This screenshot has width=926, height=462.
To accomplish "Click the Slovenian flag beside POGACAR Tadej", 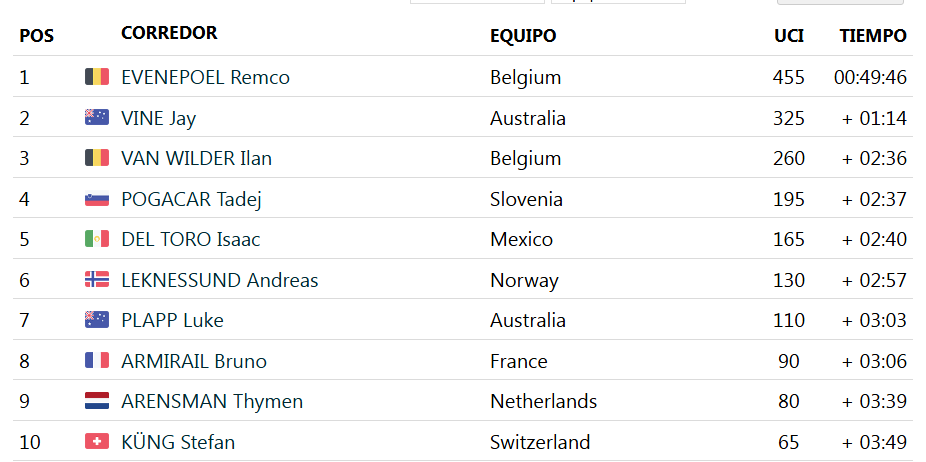I will click(x=97, y=199).
